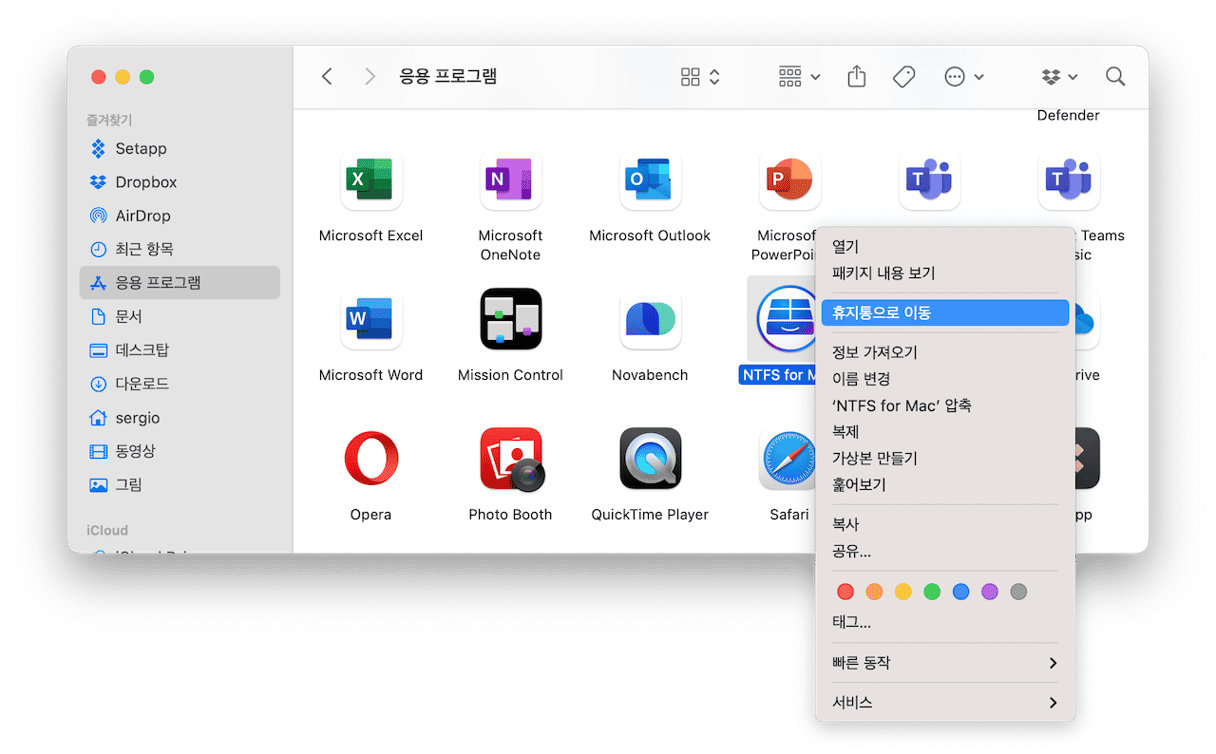Open the more actions ellipsis menu
1216x754 pixels.
point(964,77)
